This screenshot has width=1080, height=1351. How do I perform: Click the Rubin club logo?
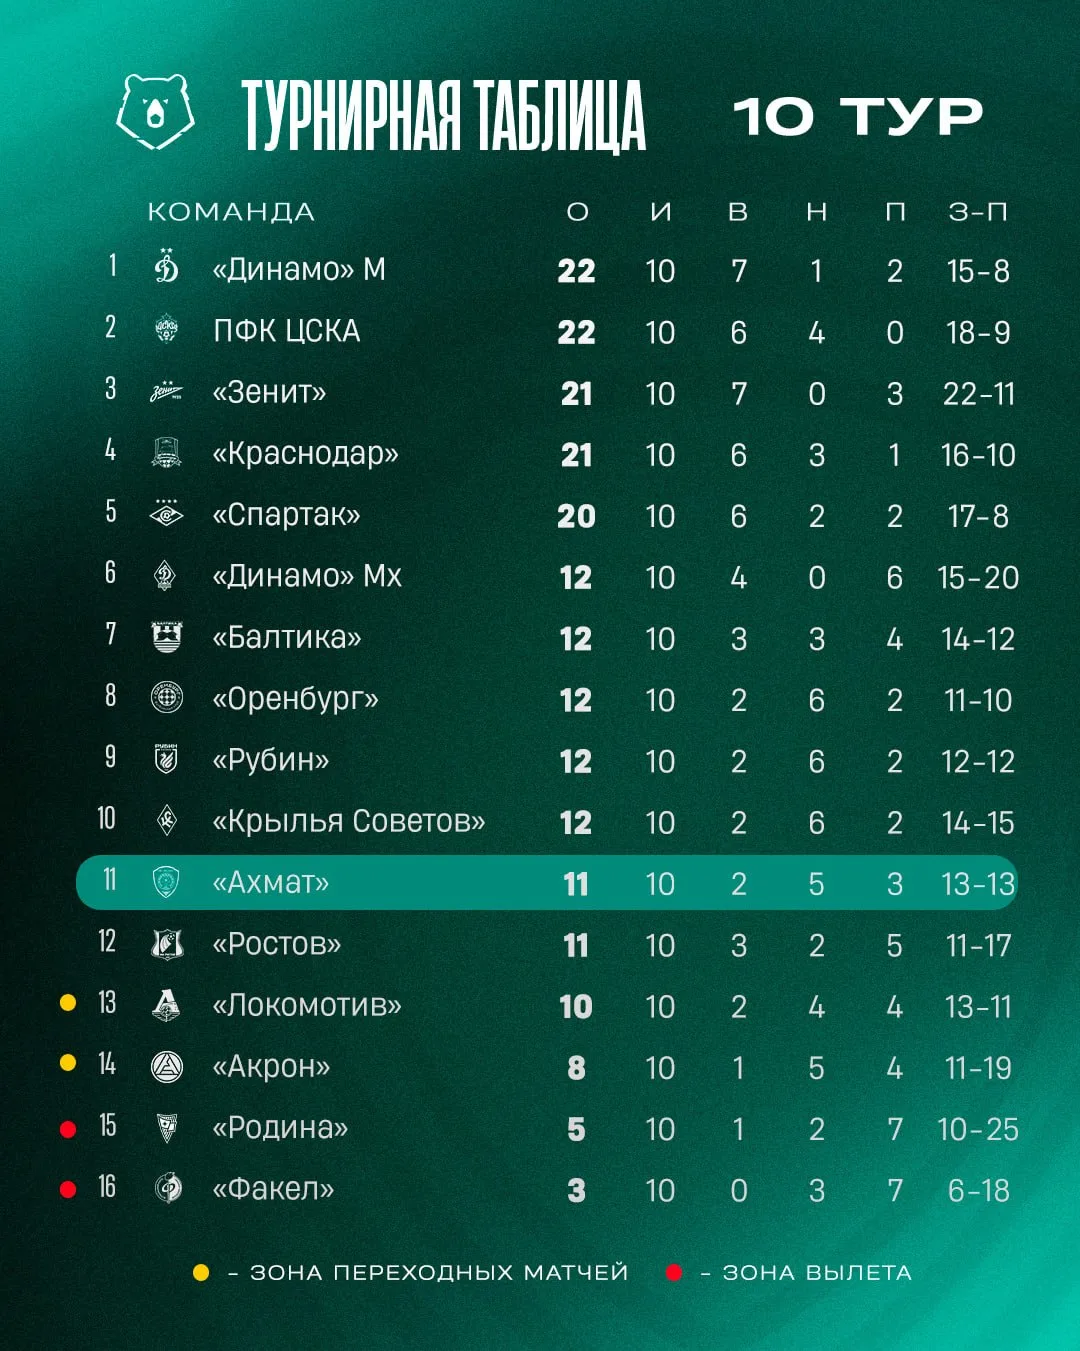click(166, 759)
